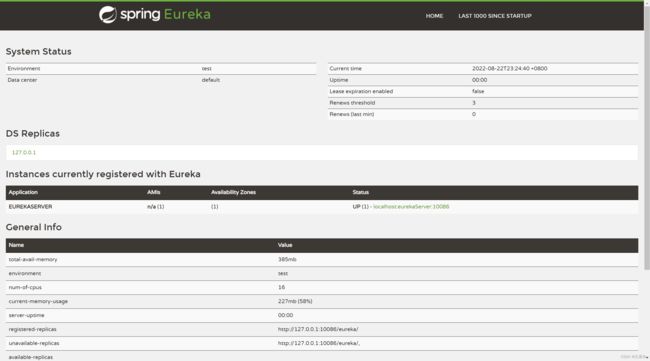The height and width of the screenshot is (361, 650).
Task: Open the 127.0.0.1 replica link
Action: [x=24, y=153]
